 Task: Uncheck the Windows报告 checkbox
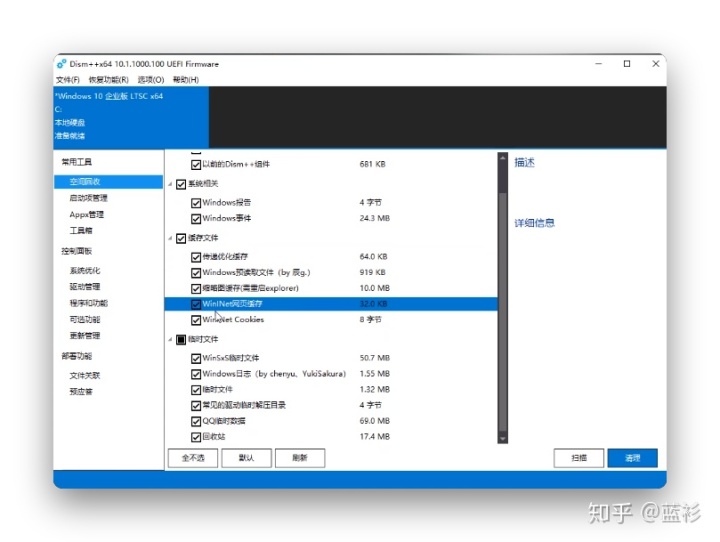(x=196, y=203)
